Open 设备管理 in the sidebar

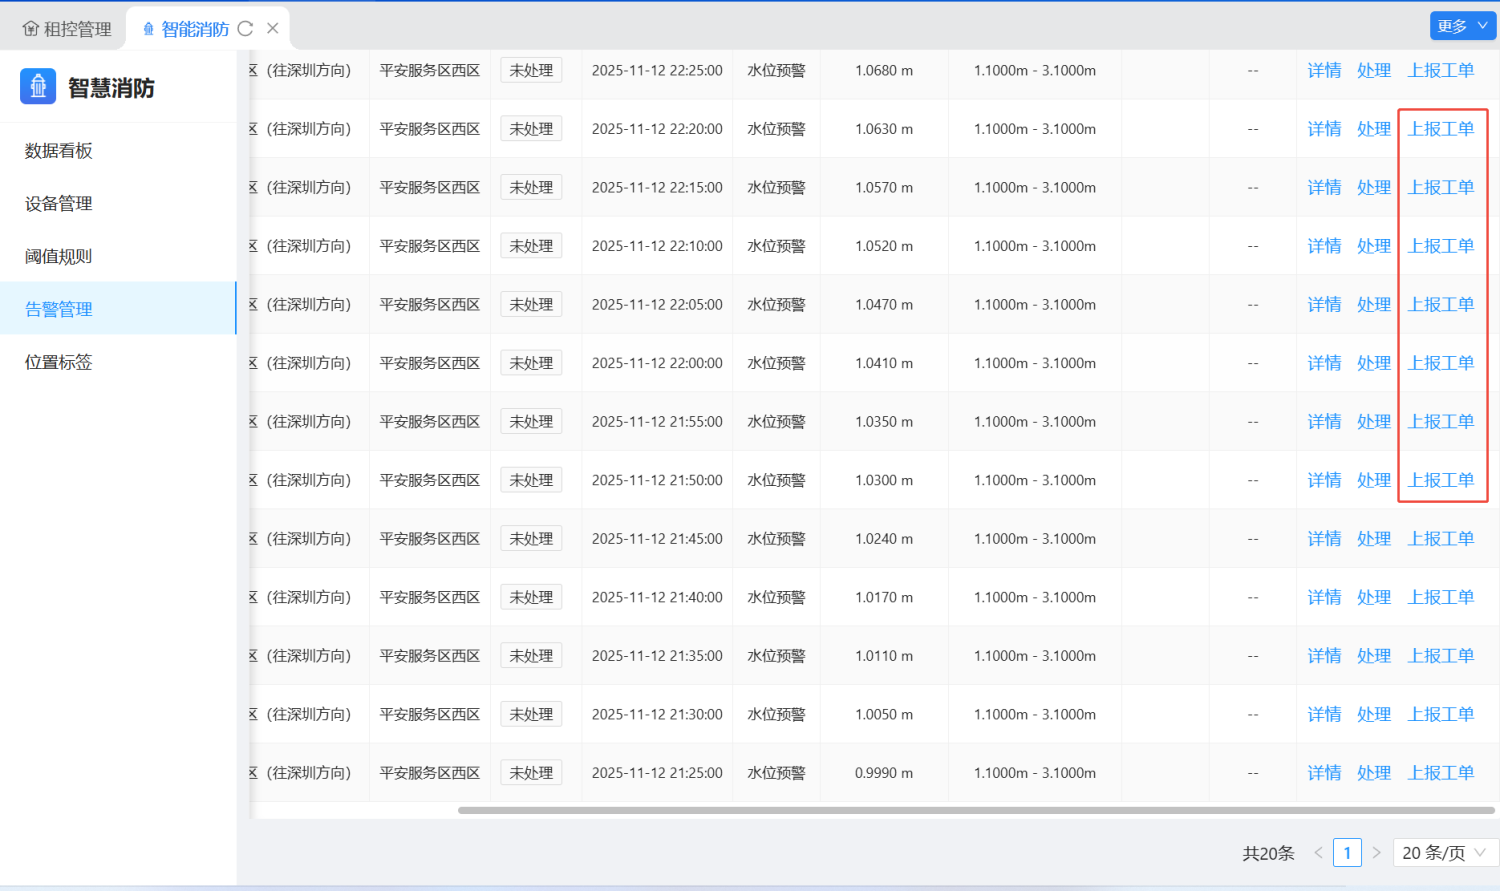pyautogui.click(x=59, y=204)
